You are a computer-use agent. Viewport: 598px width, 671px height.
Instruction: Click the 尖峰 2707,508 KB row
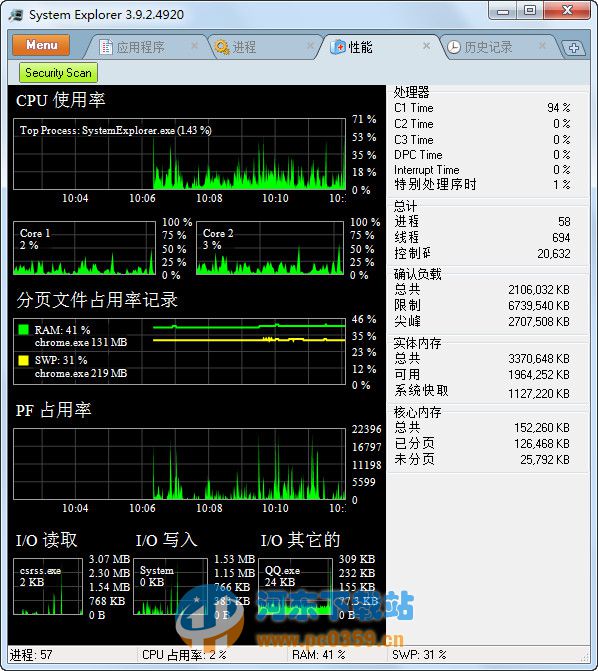coord(482,321)
